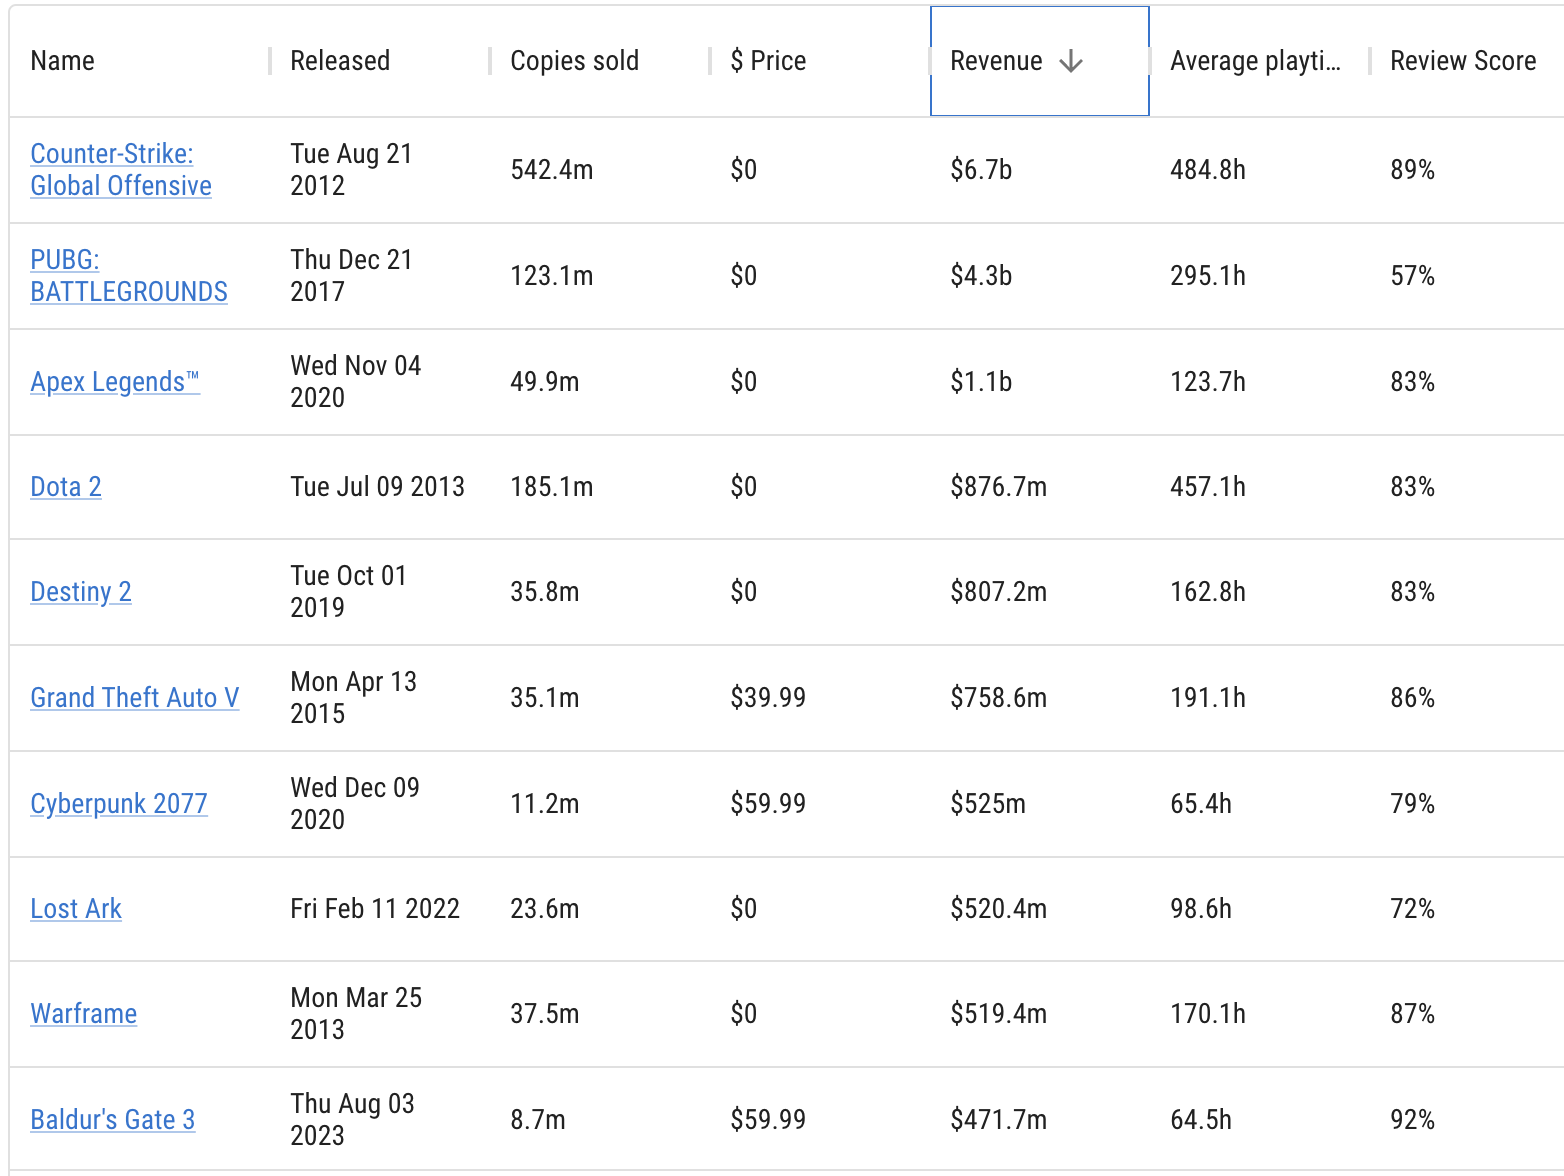Click the 8.7m copies sold value

tap(538, 1120)
